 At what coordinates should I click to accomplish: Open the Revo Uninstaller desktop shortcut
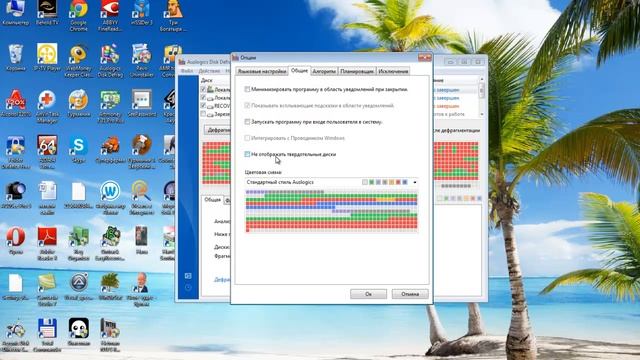click(x=141, y=60)
